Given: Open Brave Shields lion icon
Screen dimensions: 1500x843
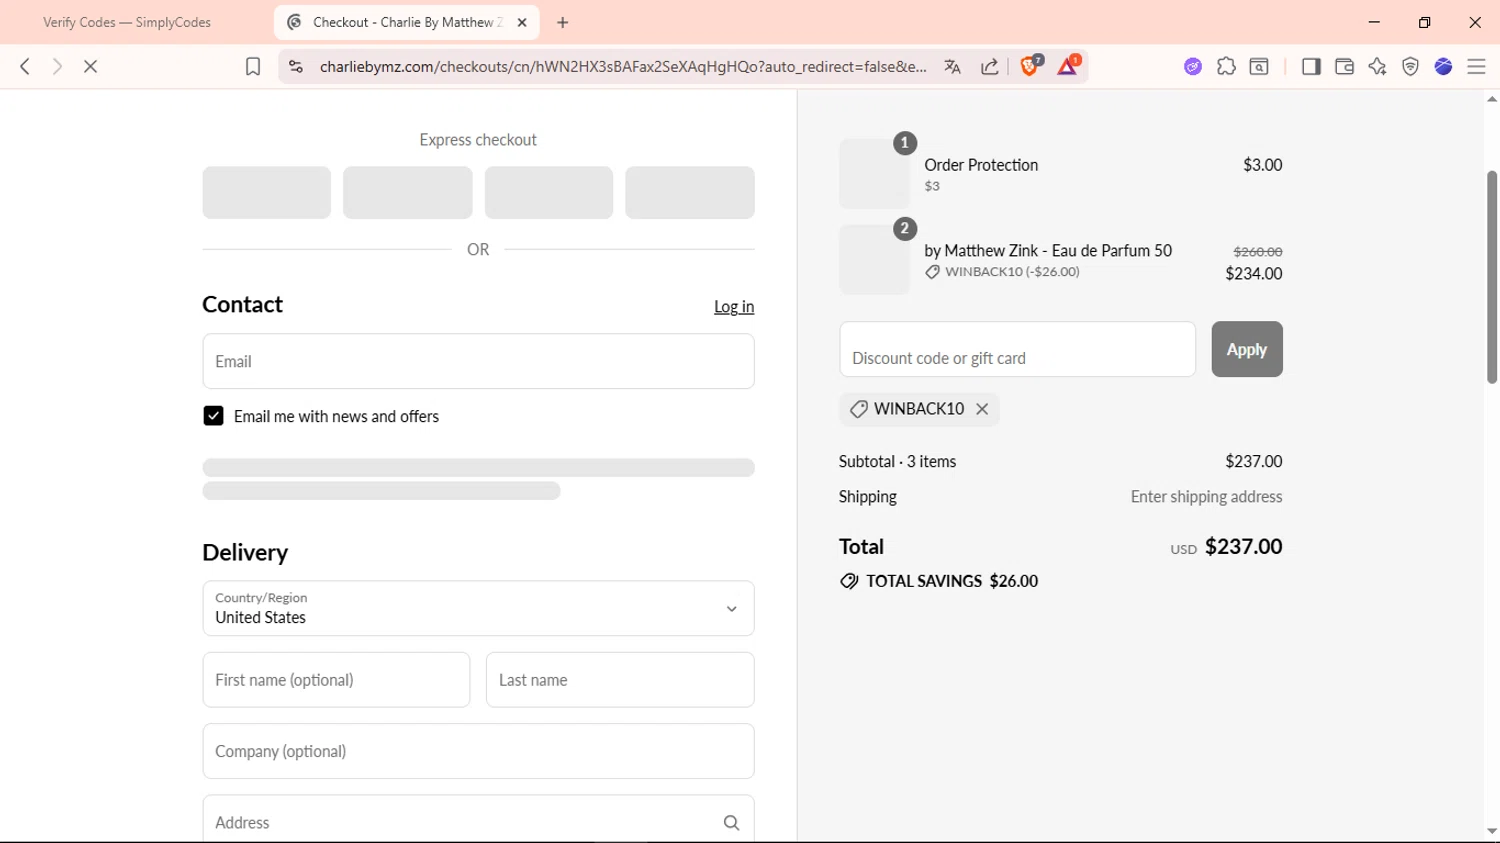Looking at the screenshot, I should tap(1030, 66).
